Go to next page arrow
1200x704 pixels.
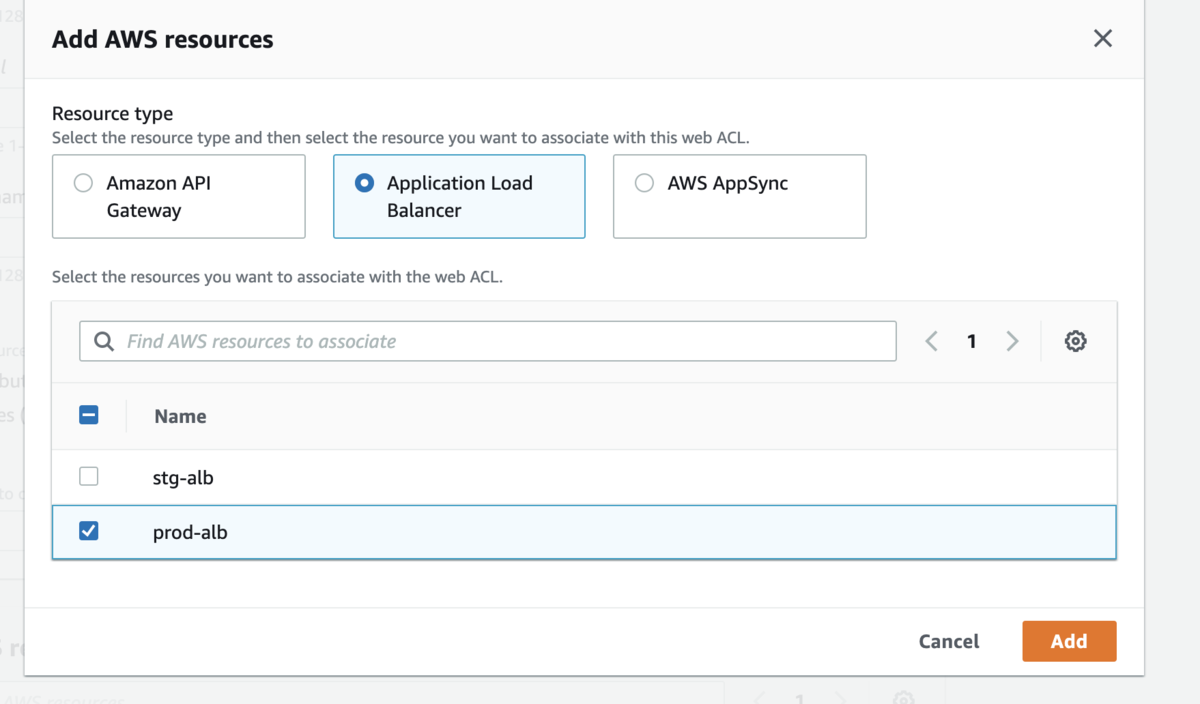[x=1012, y=341]
